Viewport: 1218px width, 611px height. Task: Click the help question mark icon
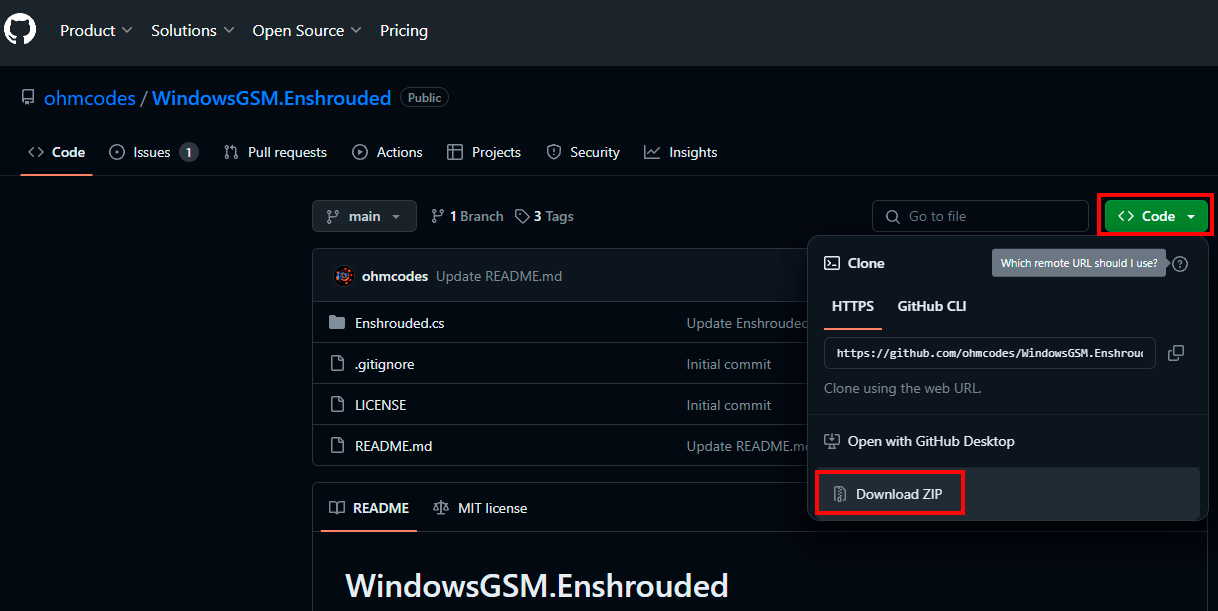pyautogui.click(x=1180, y=264)
